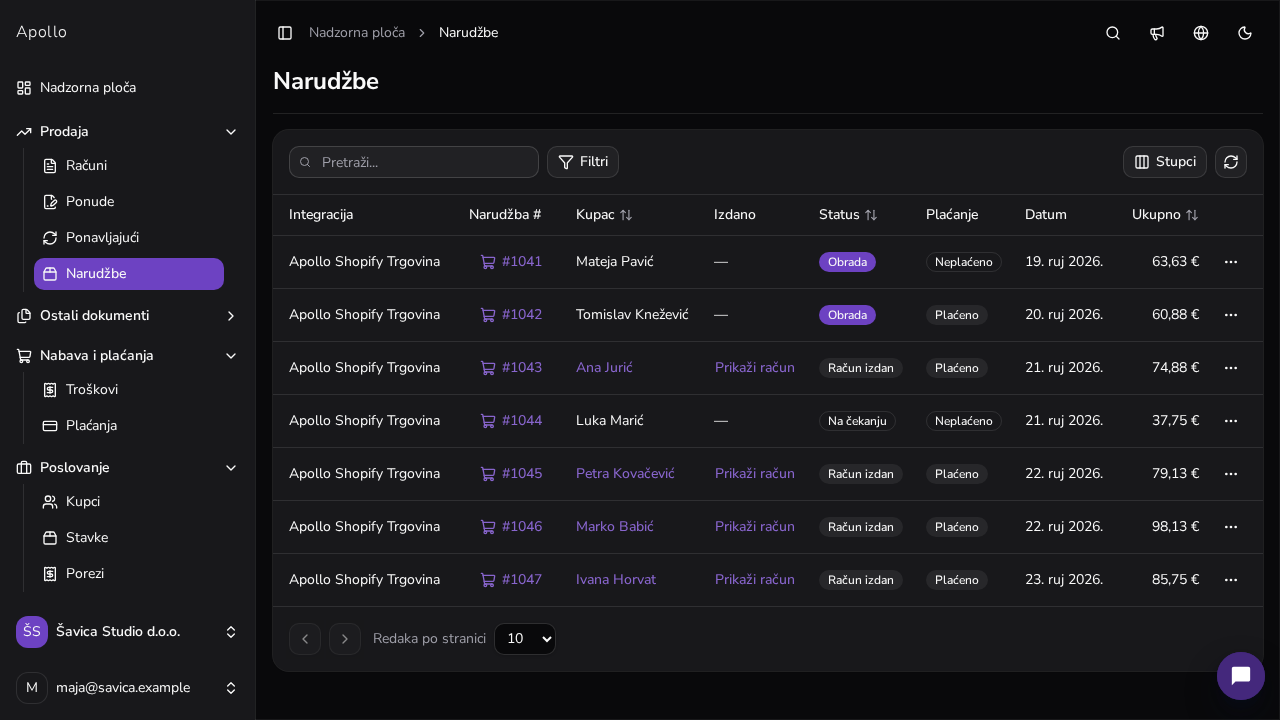
Task: Go to Nadzorna ploča in sidebar
Action: 127,88
